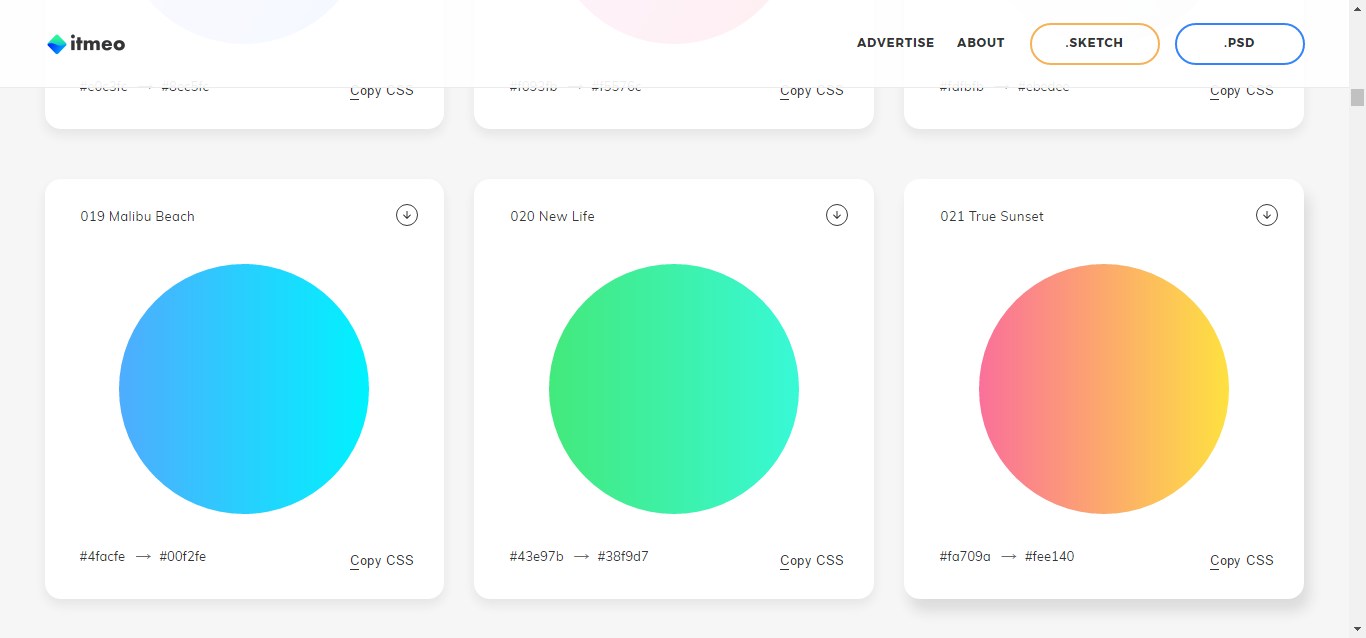Select the blue Malibu Beach gradient circle
The width and height of the screenshot is (1366, 638).
(244, 389)
